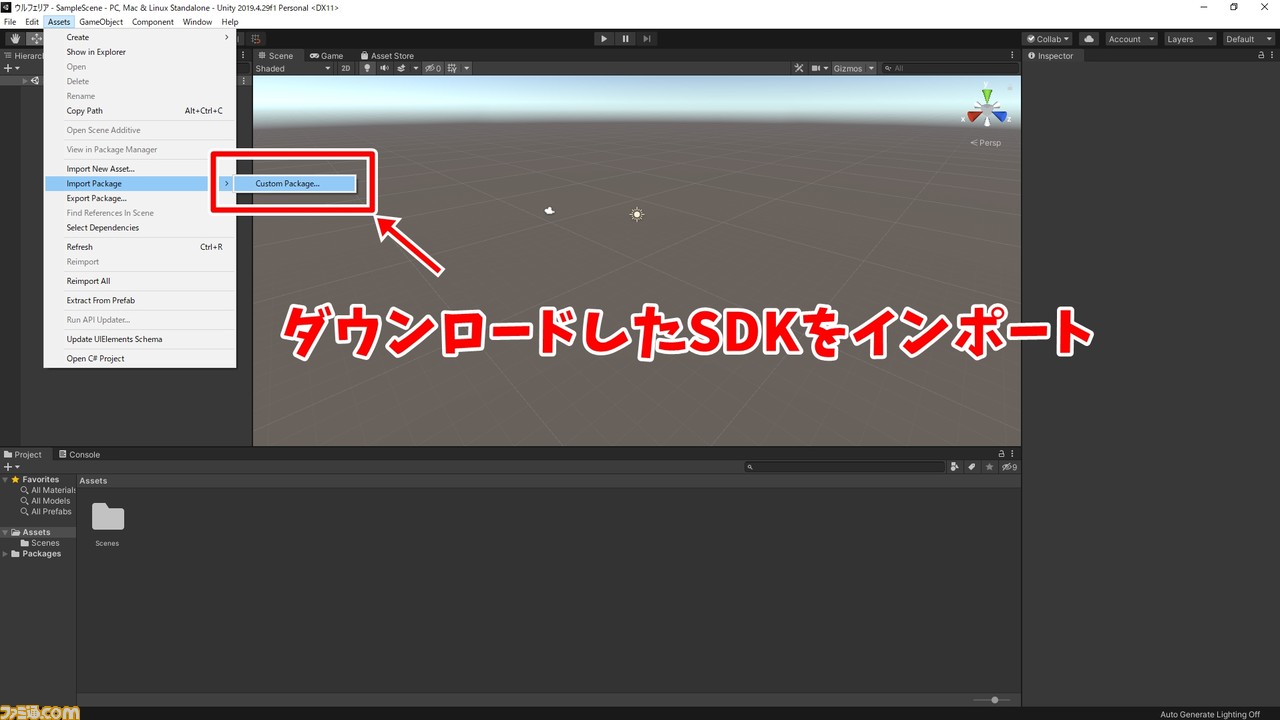Toggle 2D view mode in Scene

[346, 68]
